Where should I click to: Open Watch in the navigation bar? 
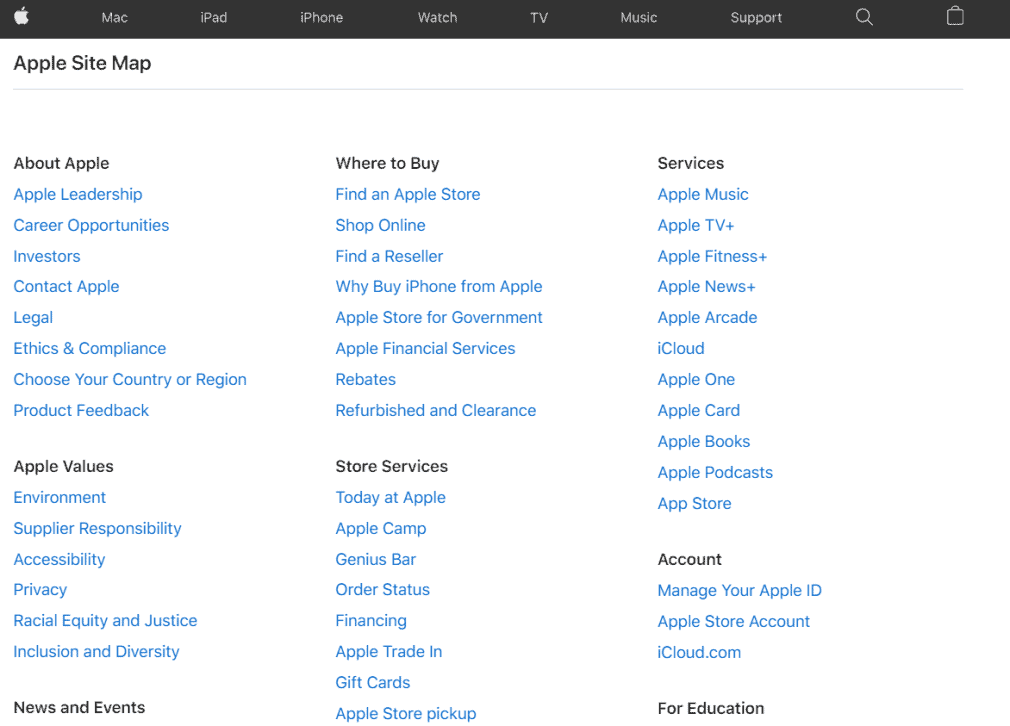[x=437, y=17]
